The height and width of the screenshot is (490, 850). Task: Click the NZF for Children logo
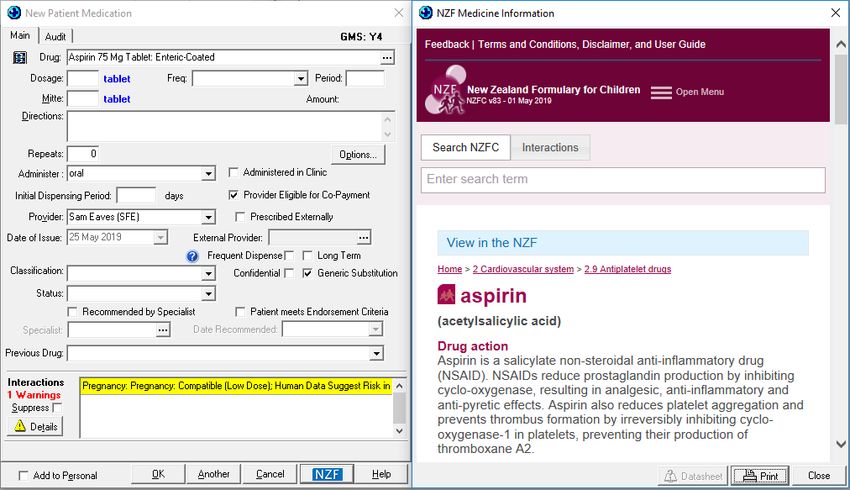pyautogui.click(x=446, y=90)
